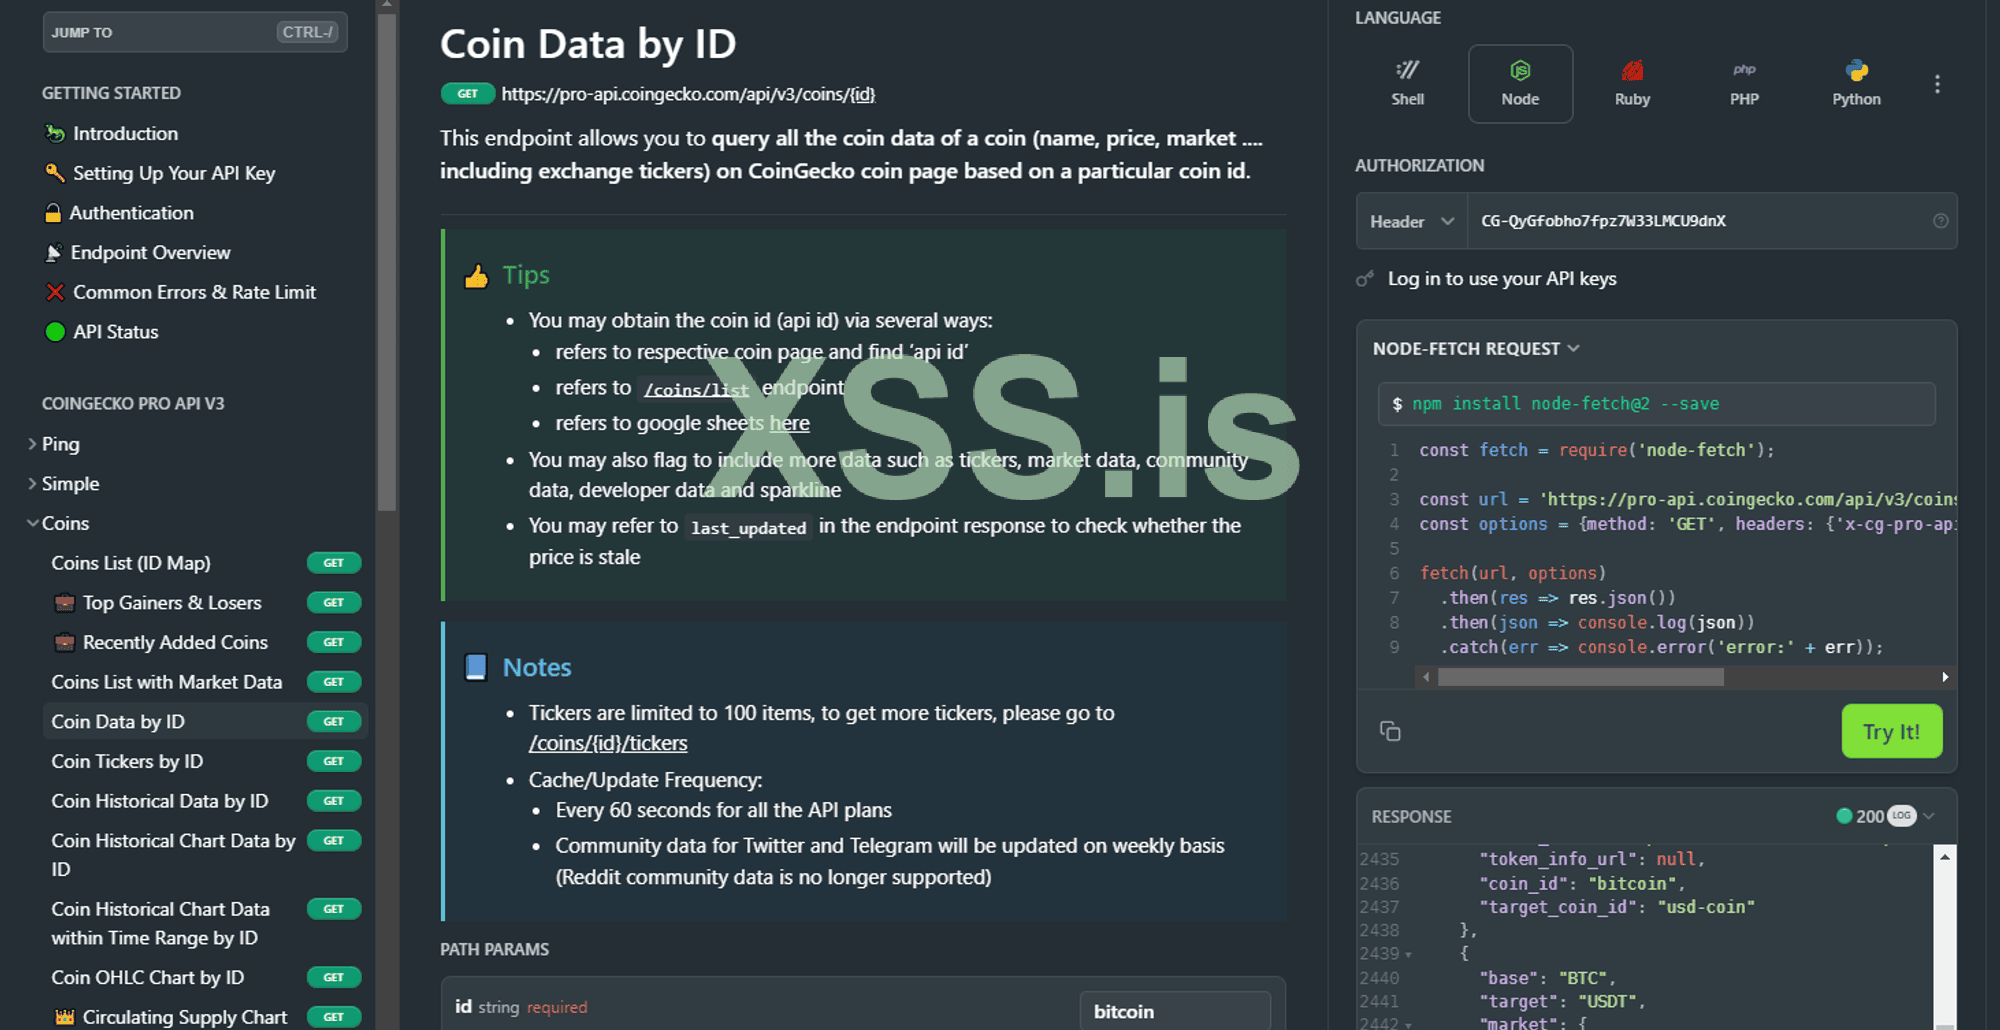Focus the id path param field
The height and width of the screenshot is (1030, 2000).
pos(1174,1011)
